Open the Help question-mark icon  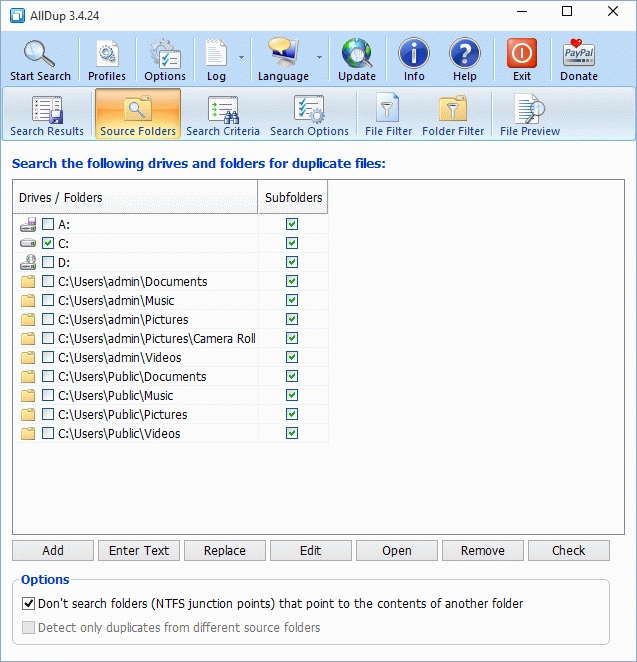click(464, 54)
